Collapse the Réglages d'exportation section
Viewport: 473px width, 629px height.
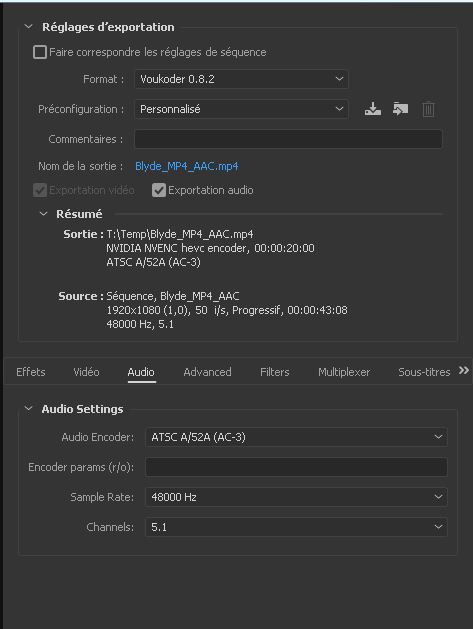tap(28, 27)
